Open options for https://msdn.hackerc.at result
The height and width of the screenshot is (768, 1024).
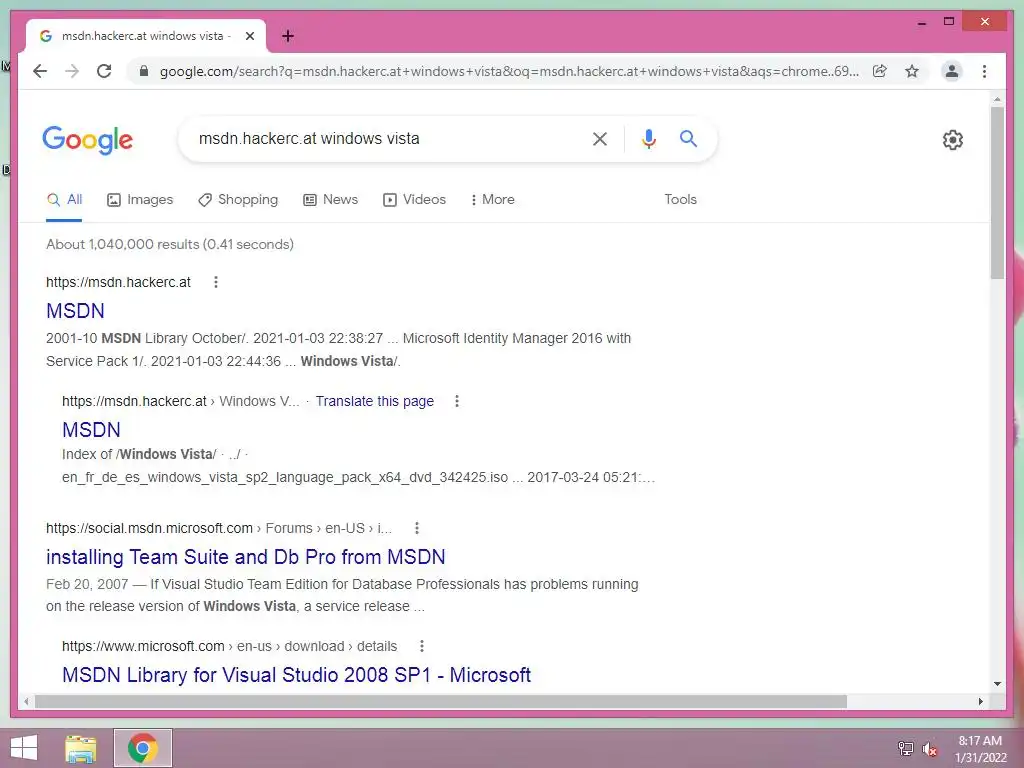[x=216, y=282]
